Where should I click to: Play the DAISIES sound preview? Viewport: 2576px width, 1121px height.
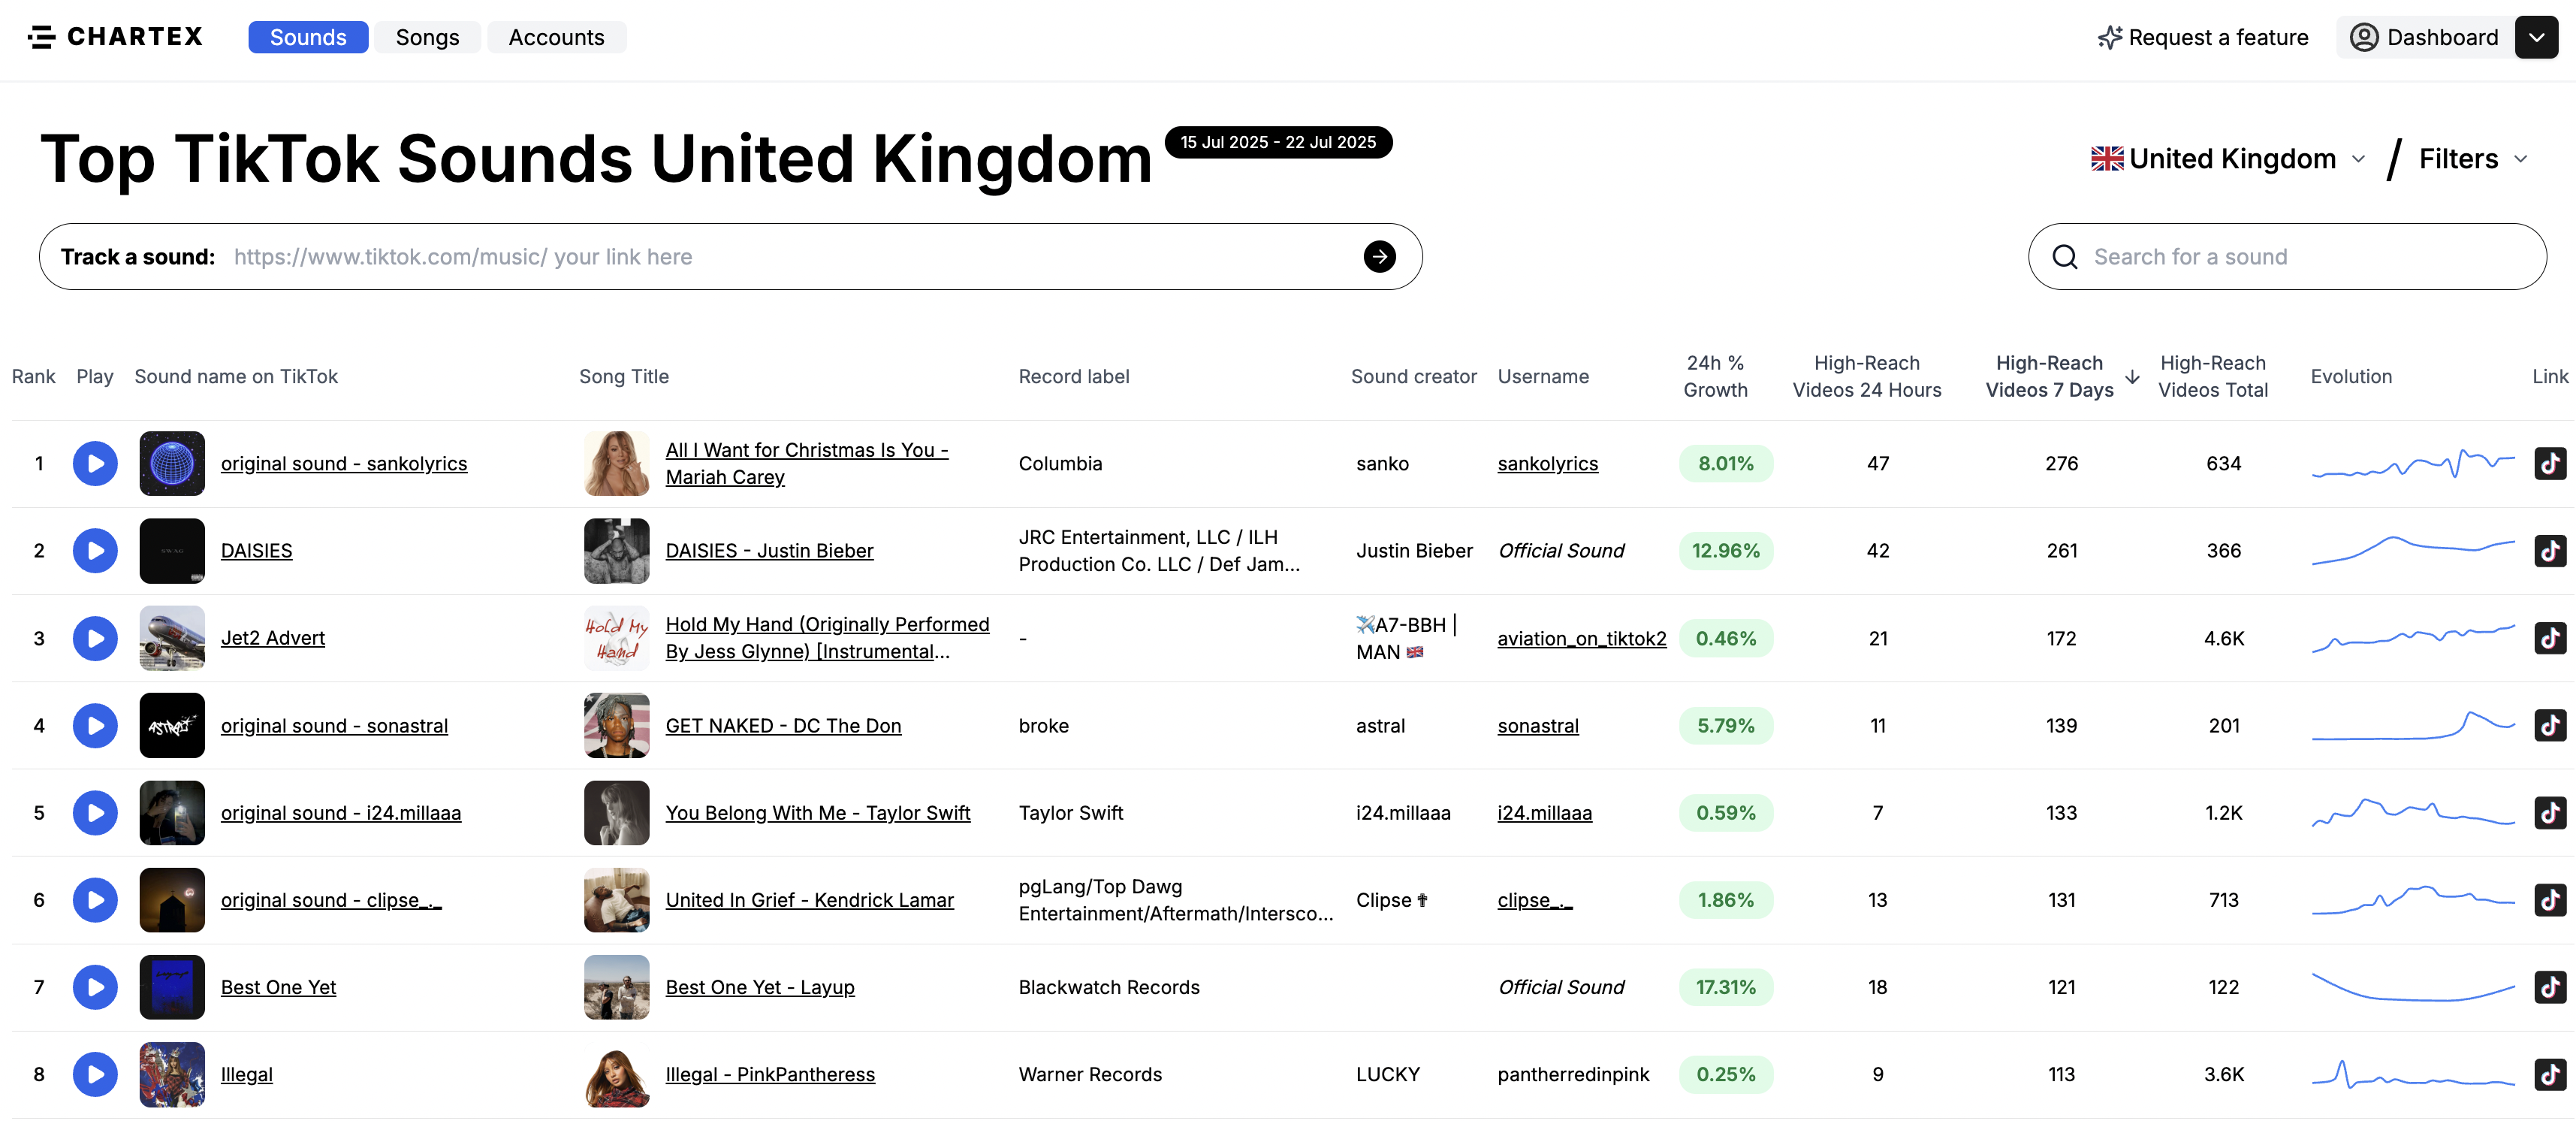[95, 551]
